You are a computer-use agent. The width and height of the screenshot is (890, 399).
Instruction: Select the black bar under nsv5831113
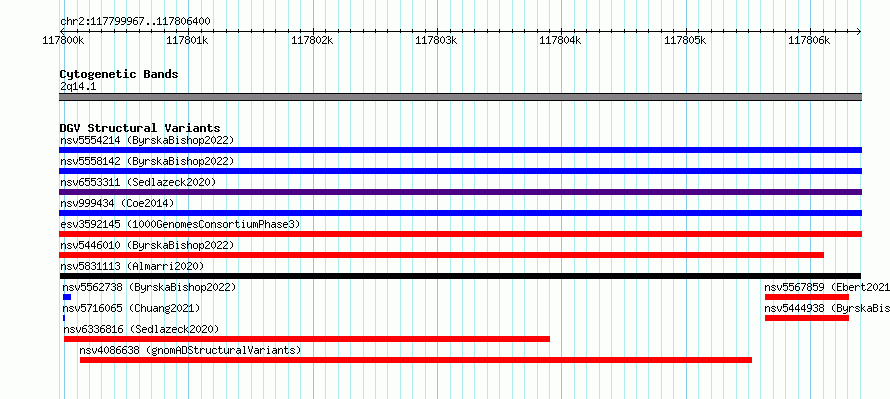coord(460,276)
